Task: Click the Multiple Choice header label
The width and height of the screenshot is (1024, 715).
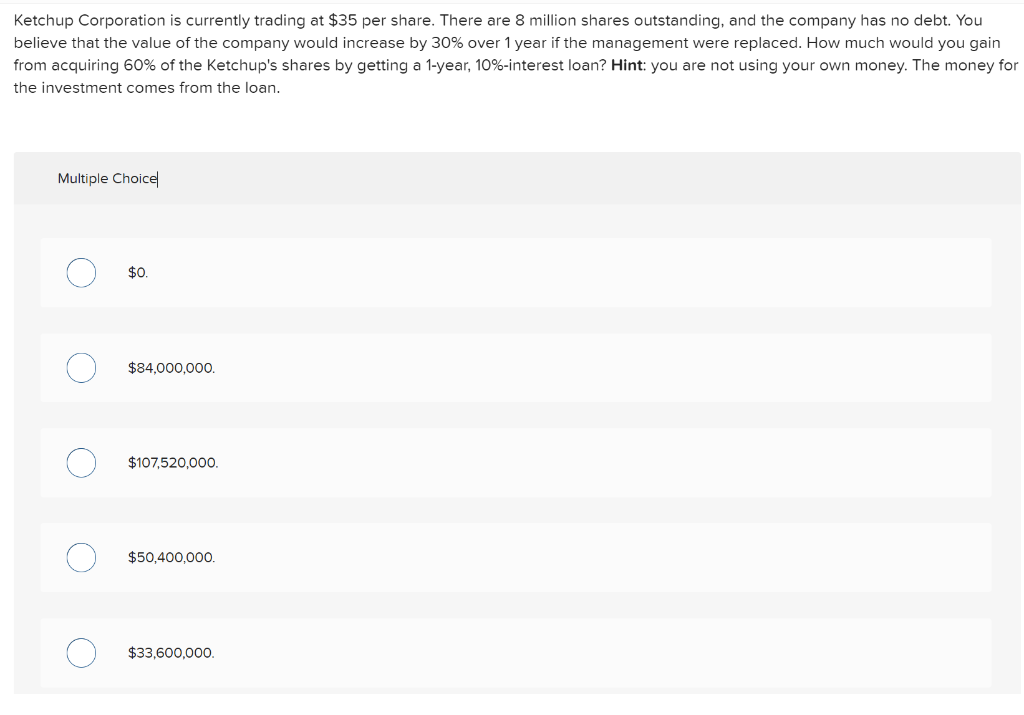Action: pos(107,178)
